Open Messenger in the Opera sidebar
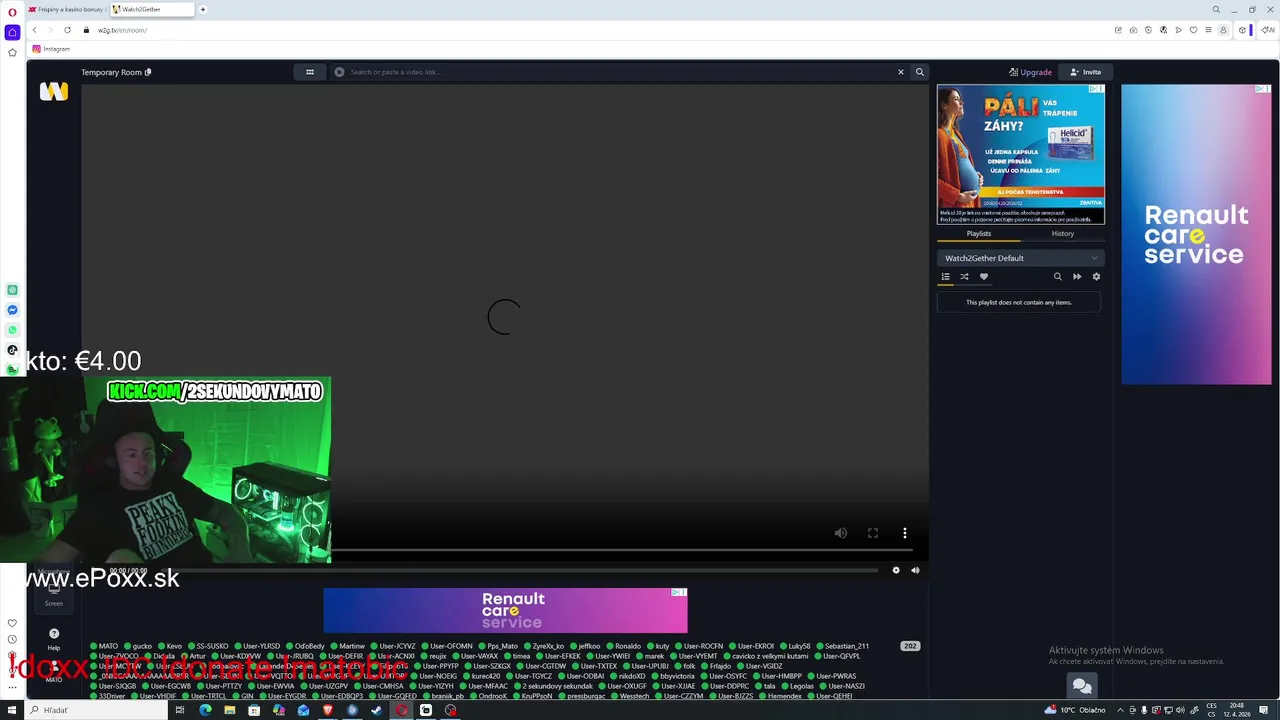1280x720 pixels. tap(12, 310)
